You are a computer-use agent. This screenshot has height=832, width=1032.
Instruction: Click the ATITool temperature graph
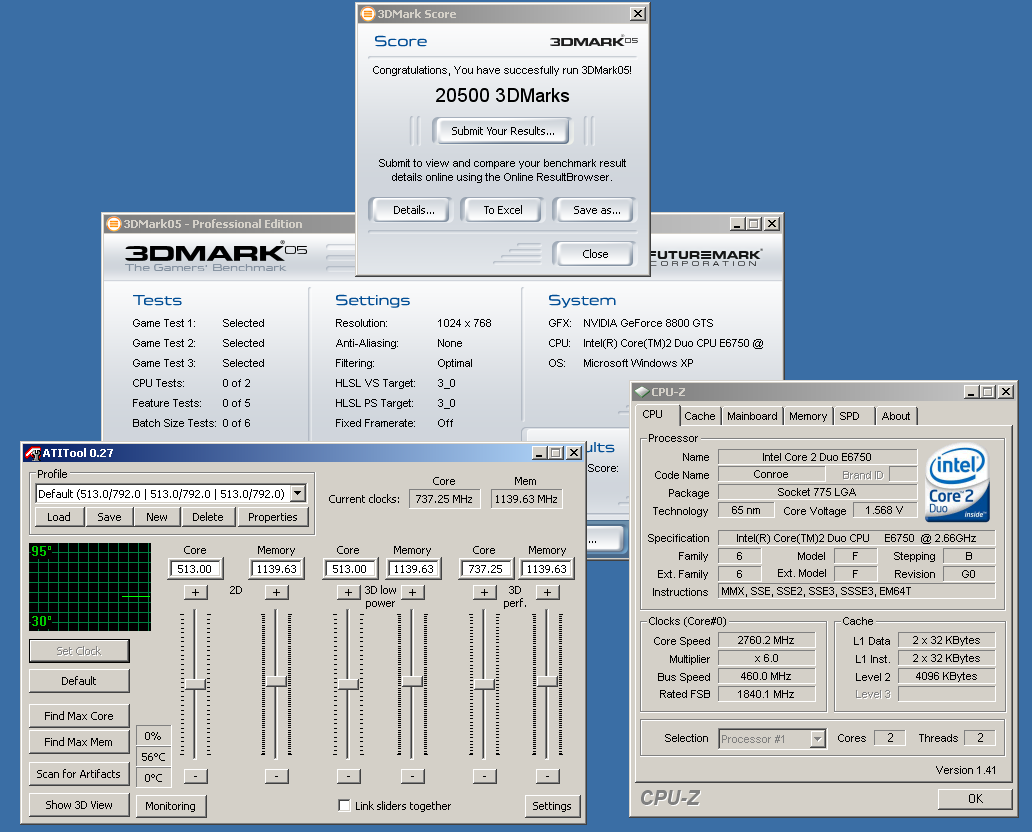[90, 587]
